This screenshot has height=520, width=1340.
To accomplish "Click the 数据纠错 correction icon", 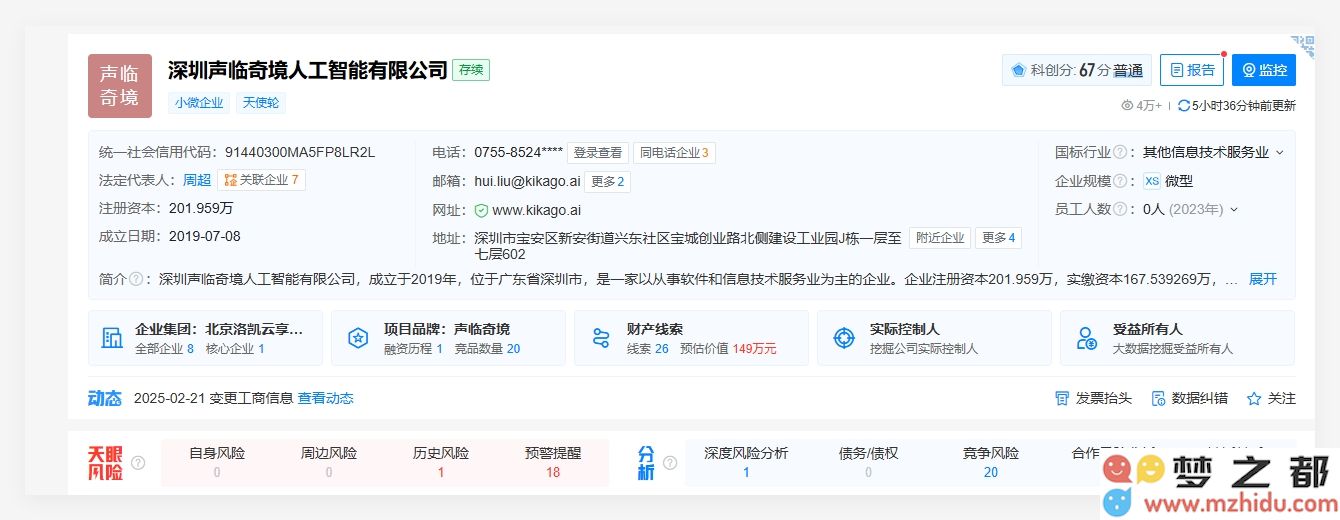I will (x=1158, y=398).
